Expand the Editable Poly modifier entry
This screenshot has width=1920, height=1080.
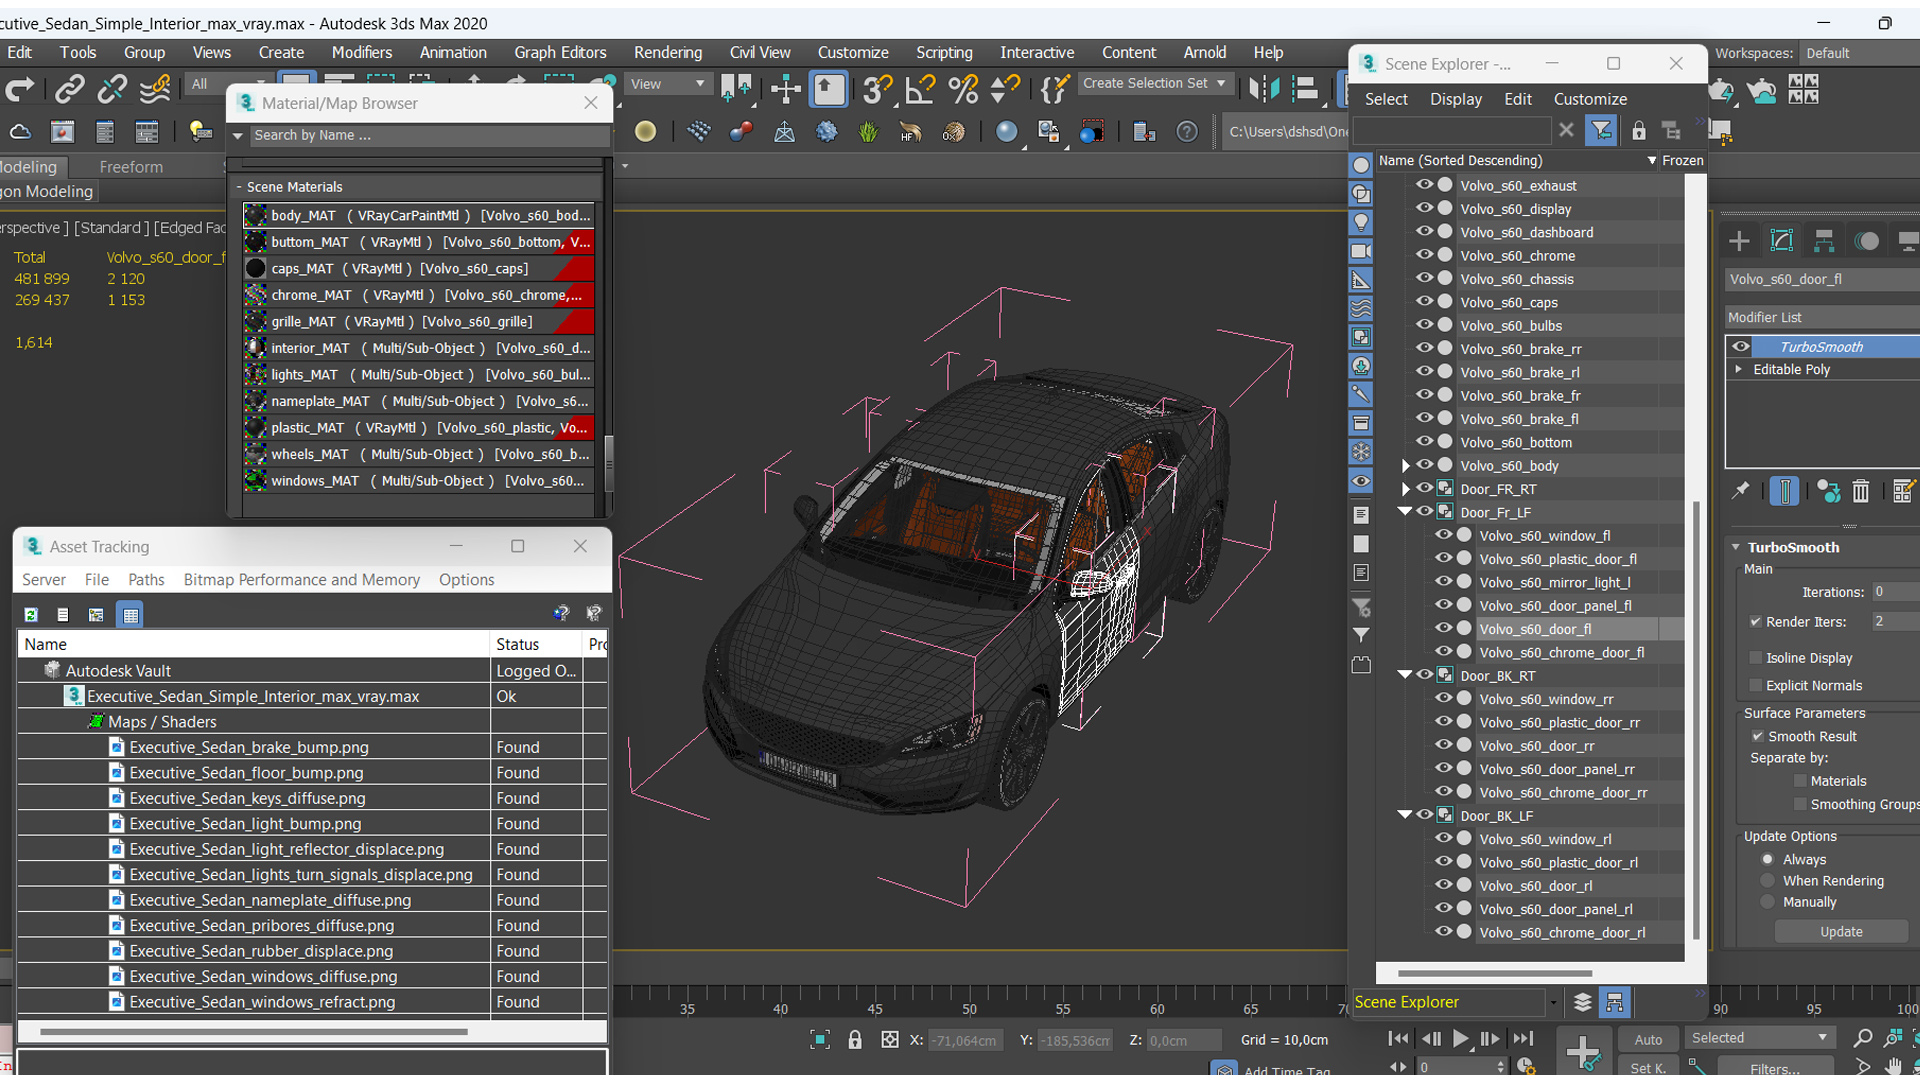1739,369
